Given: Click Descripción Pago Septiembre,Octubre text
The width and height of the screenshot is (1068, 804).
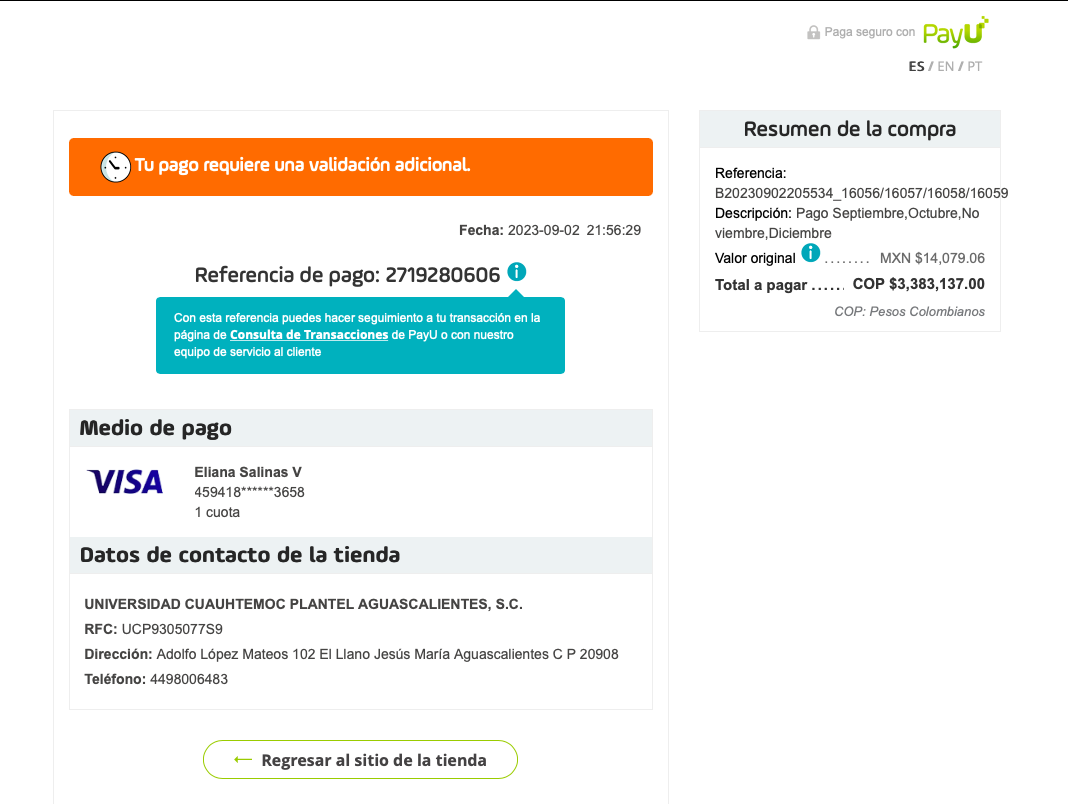Looking at the screenshot, I should pyautogui.click(x=847, y=223).
